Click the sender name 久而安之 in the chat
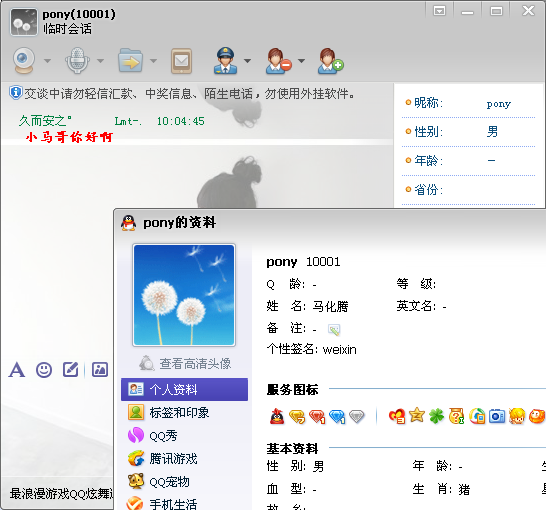The width and height of the screenshot is (546, 510). click(x=45, y=121)
